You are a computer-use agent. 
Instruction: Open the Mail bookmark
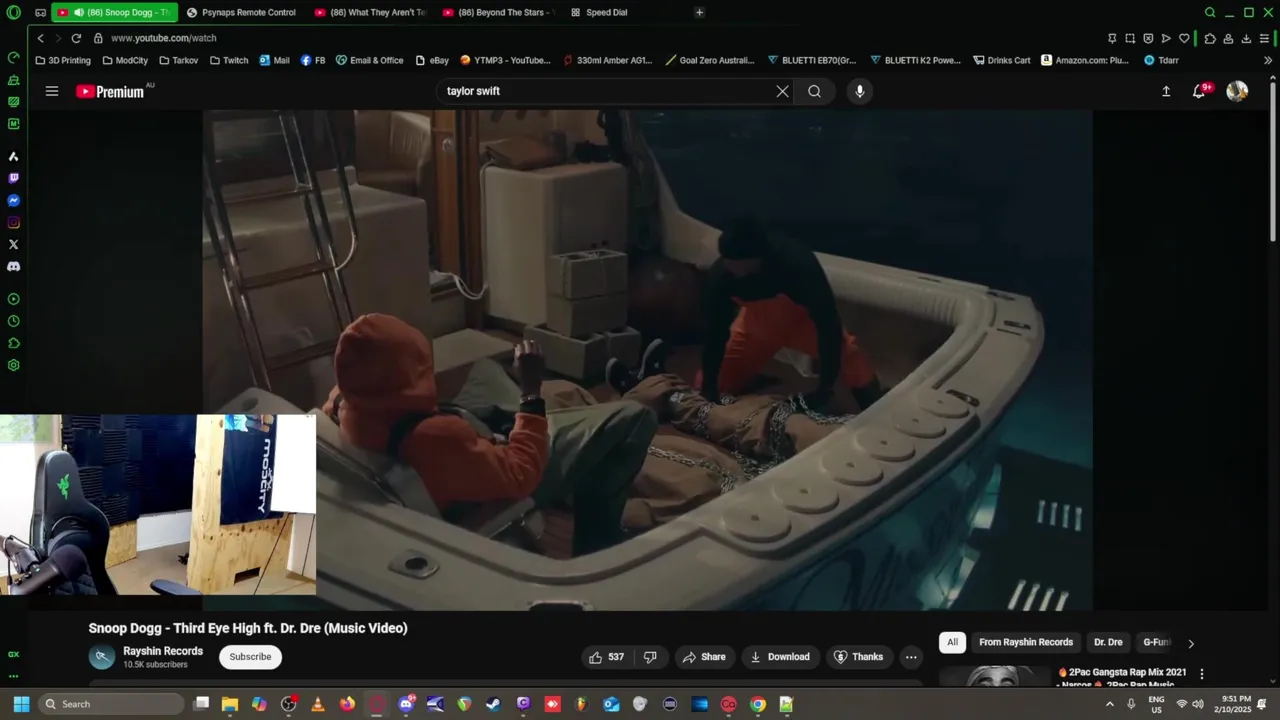pyautogui.click(x=274, y=60)
